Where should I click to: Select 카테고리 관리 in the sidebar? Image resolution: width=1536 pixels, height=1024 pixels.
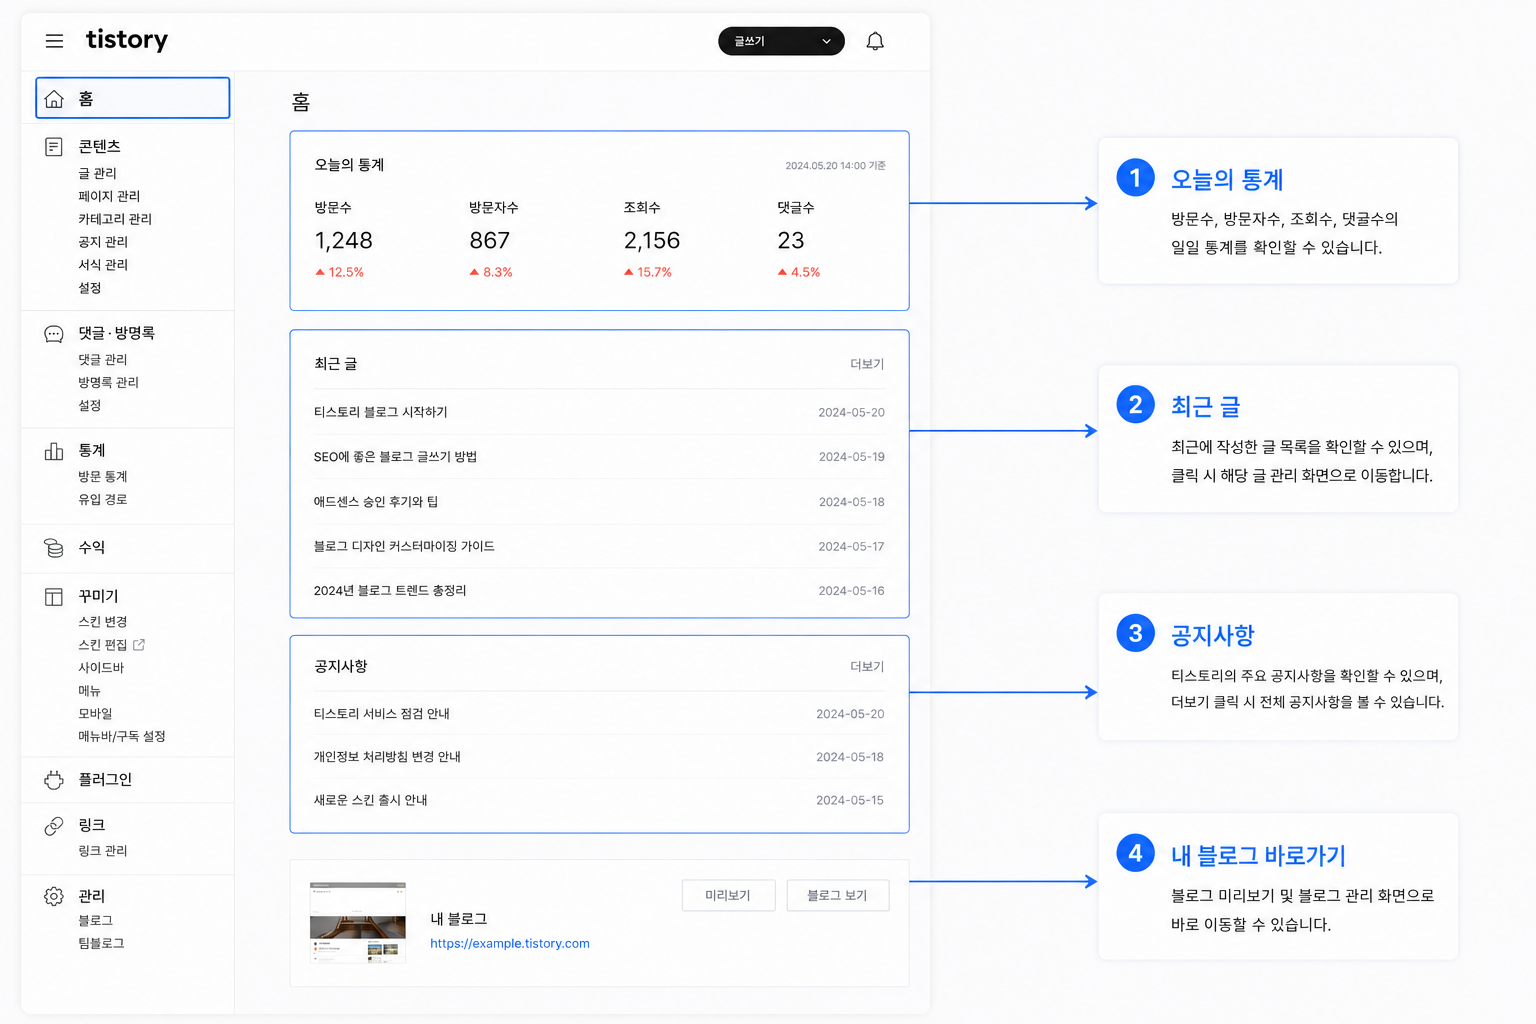coord(115,219)
